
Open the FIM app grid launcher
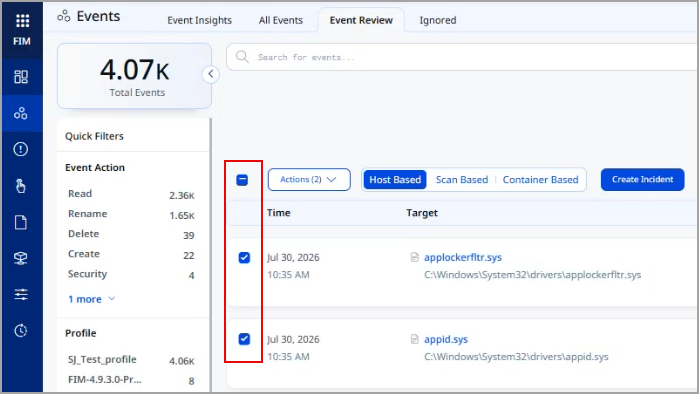22,21
